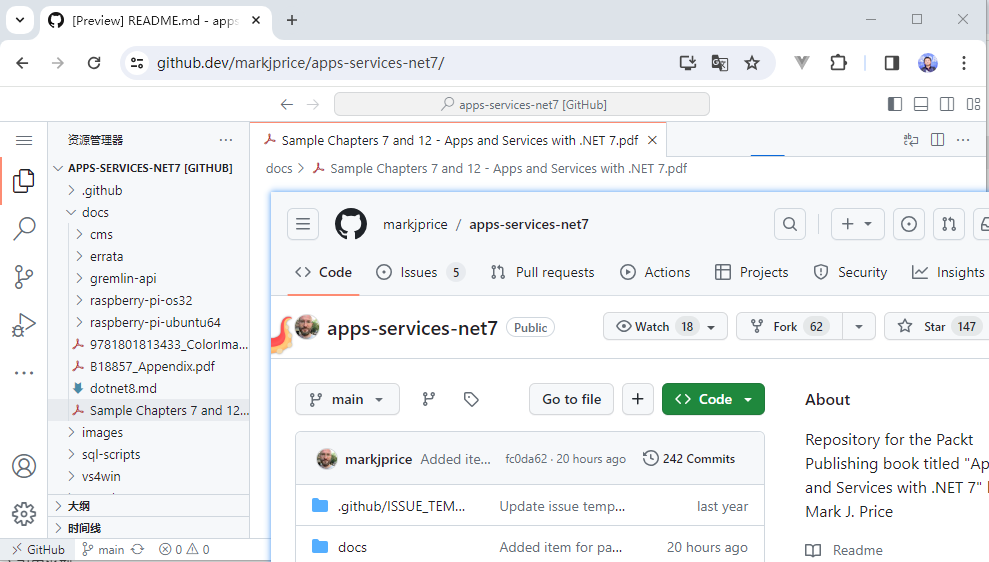The height and width of the screenshot is (562, 989).
Task: Select the Security tab
Action: [850, 272]
